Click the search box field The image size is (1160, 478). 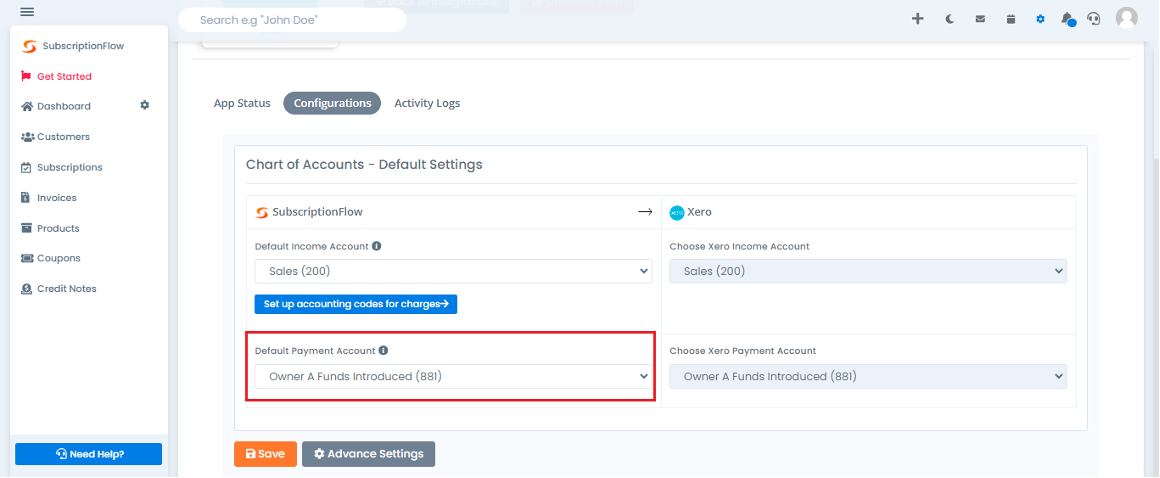[x=292, y=20]
